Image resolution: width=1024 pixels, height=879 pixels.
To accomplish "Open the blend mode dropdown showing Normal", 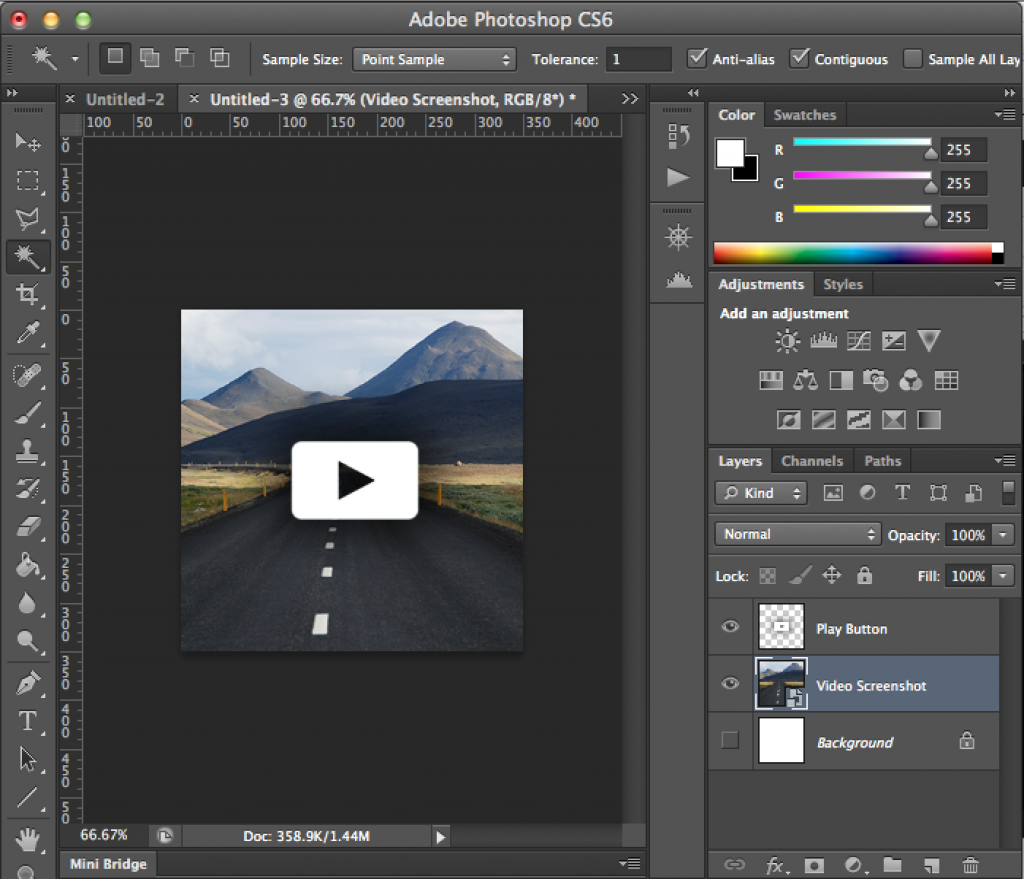I will (x=797, y=534).
